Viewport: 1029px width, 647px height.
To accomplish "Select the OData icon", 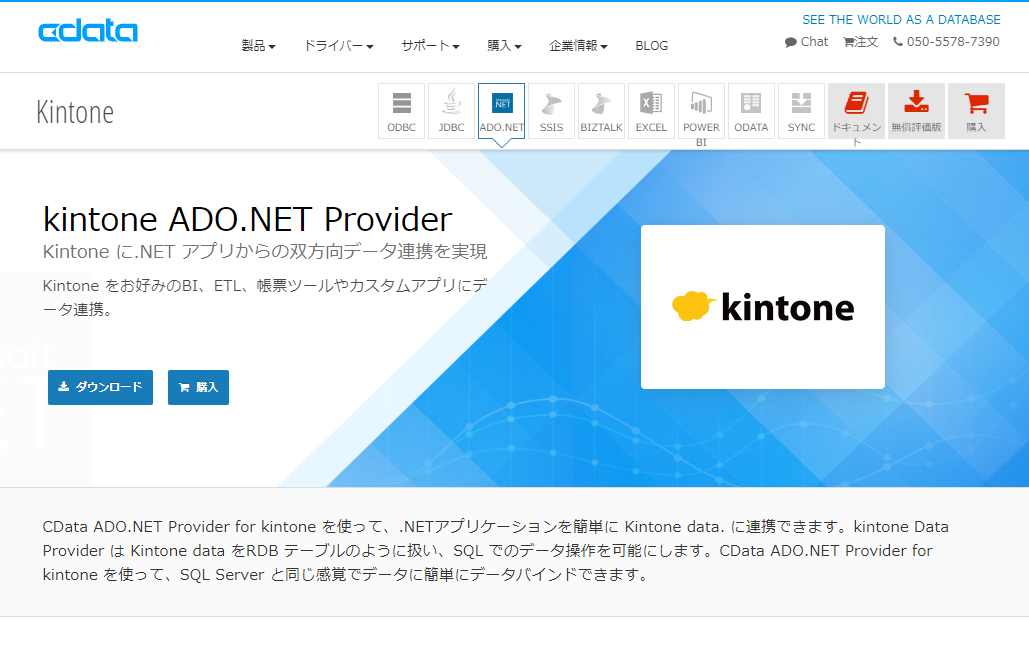I will (x=751, y=111).
